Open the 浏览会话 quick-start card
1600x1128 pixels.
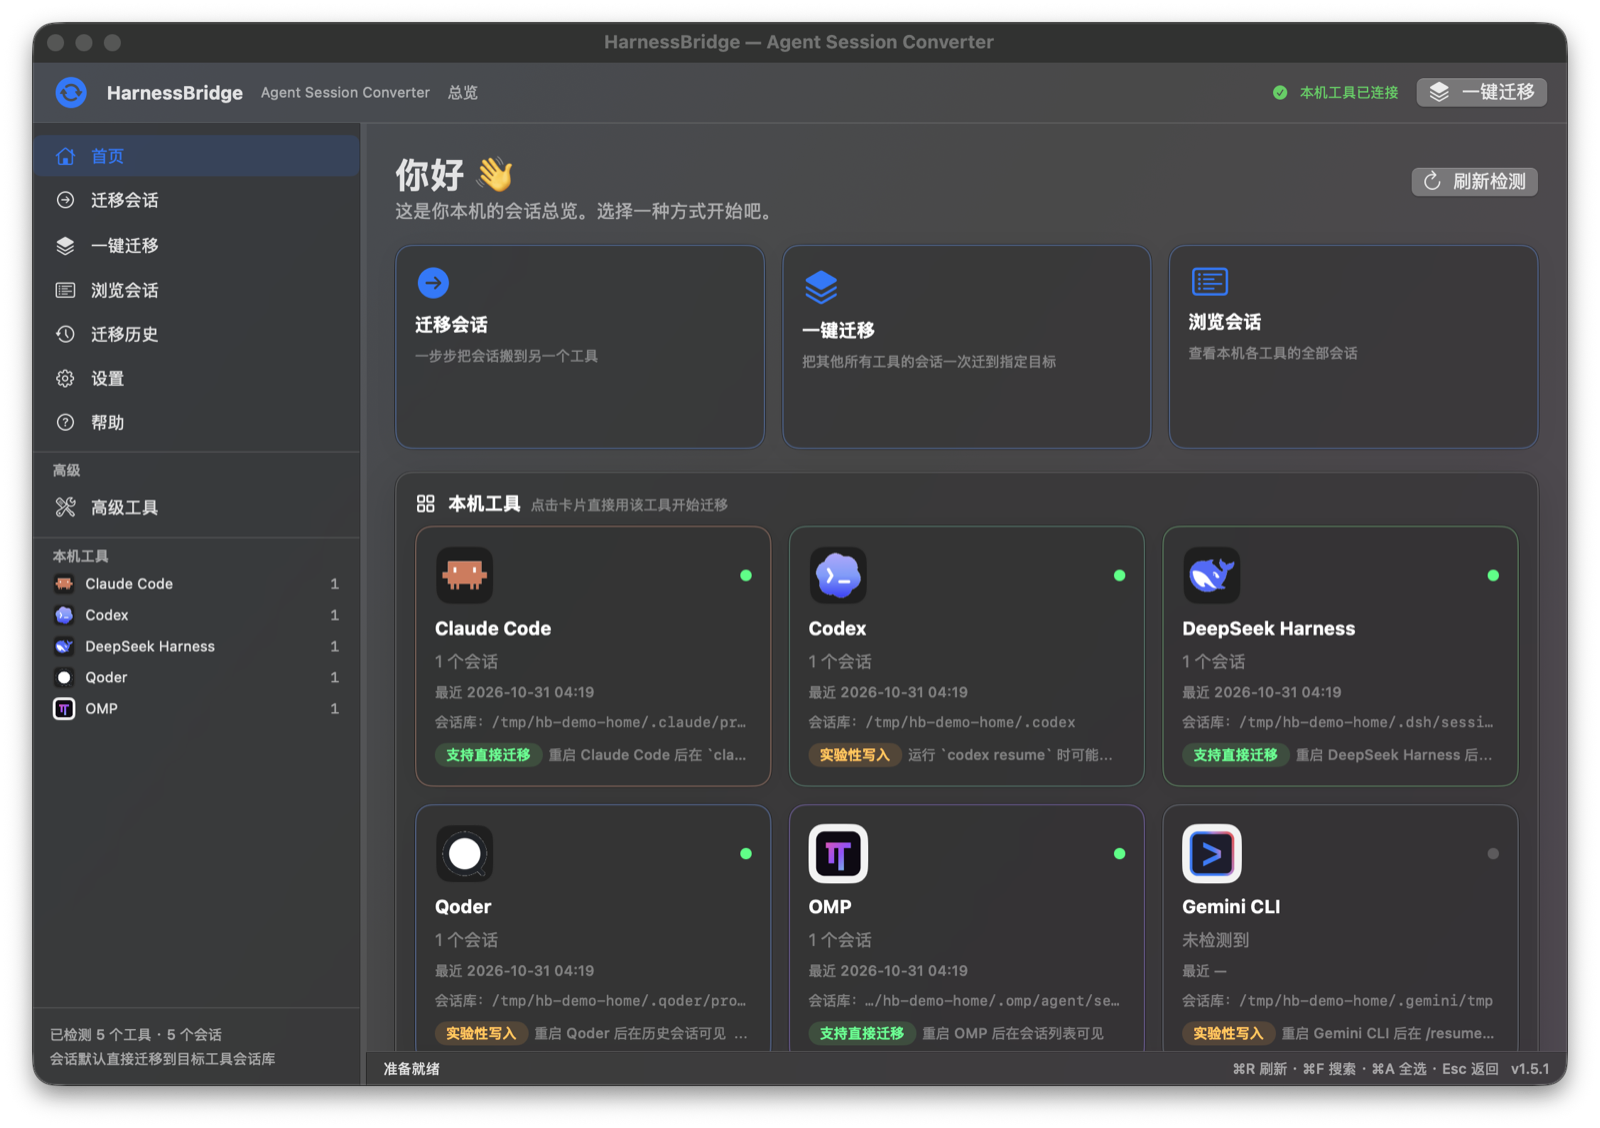point(1353,347)
